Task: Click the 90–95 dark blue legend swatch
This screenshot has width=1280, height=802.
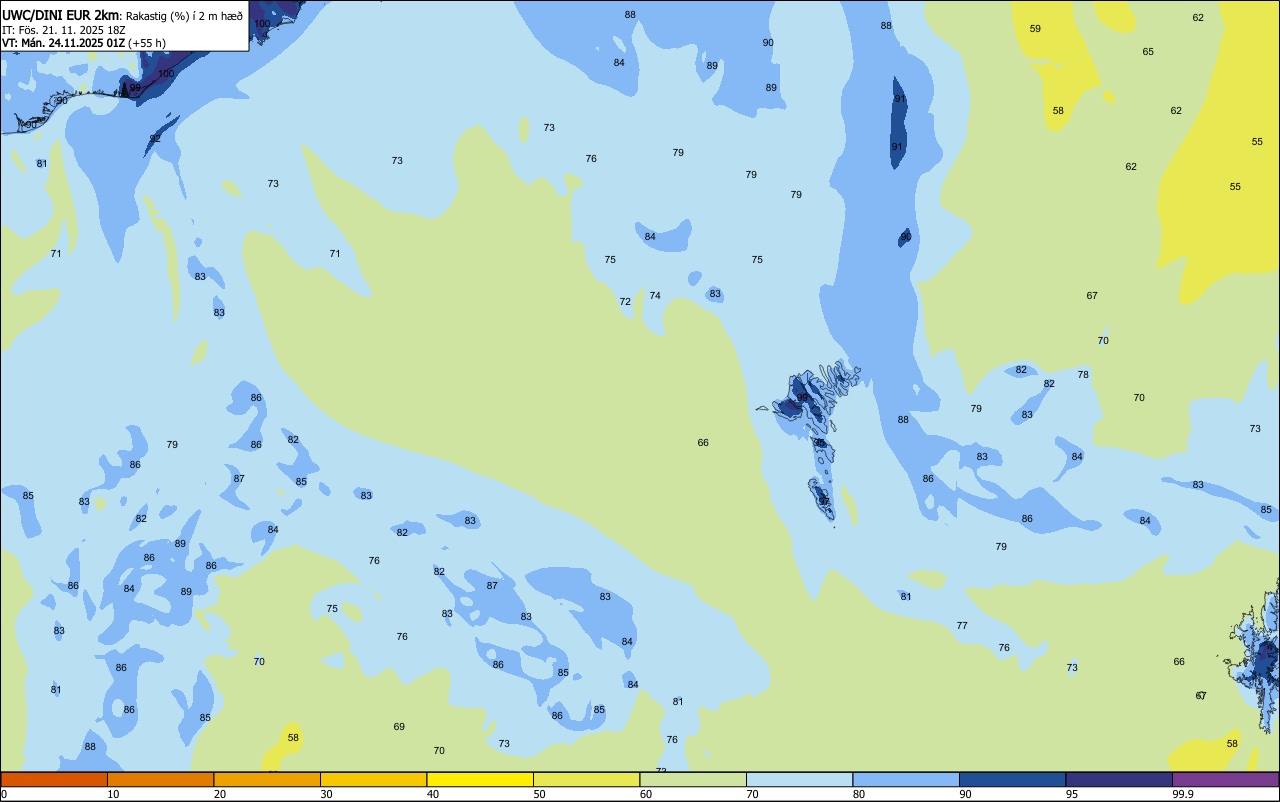Action: click(x=1012, y=779)
